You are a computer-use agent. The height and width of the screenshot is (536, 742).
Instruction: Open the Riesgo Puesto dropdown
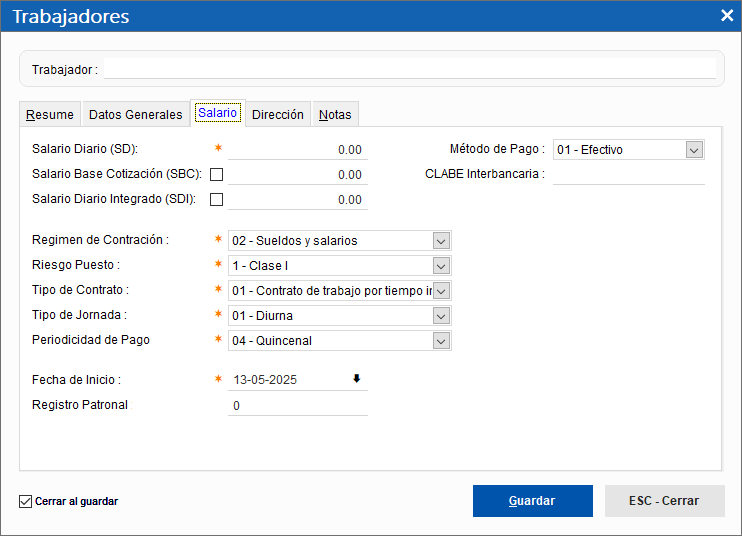pyautogui.click(x=441, y=266)
